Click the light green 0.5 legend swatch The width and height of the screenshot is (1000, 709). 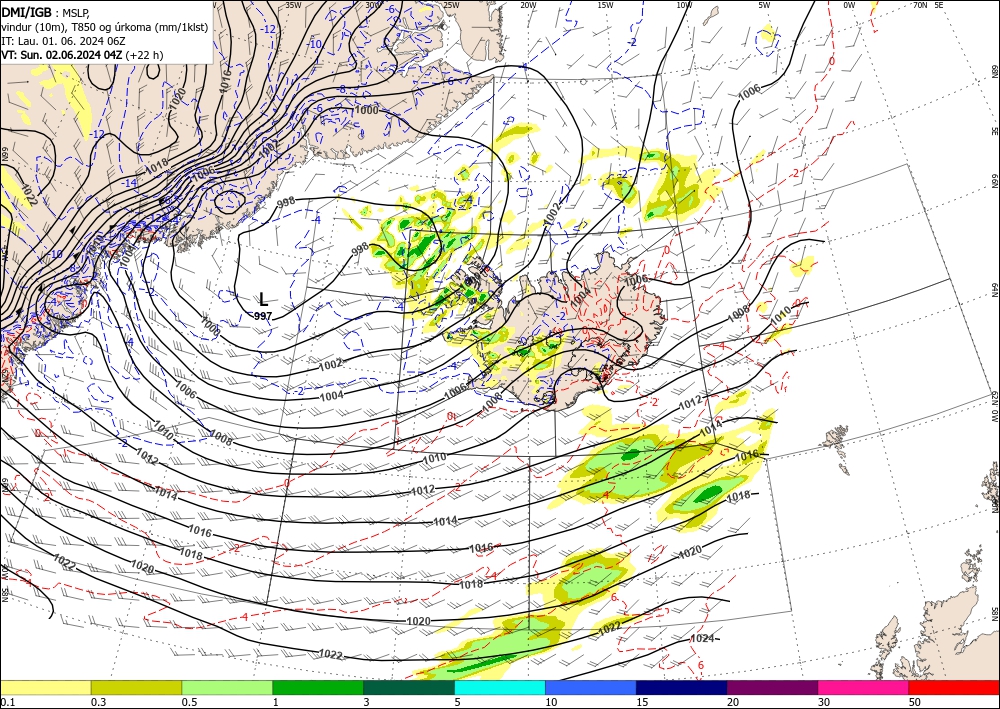[227, 687]
